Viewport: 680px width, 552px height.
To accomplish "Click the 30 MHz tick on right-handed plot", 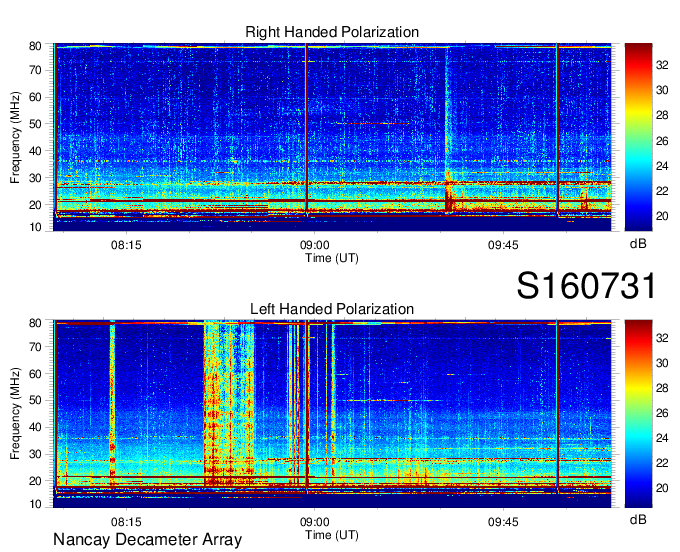I will tap(35, 178).
